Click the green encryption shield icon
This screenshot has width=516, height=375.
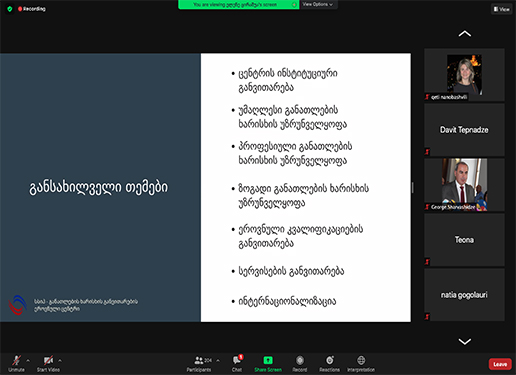[10, 9]
